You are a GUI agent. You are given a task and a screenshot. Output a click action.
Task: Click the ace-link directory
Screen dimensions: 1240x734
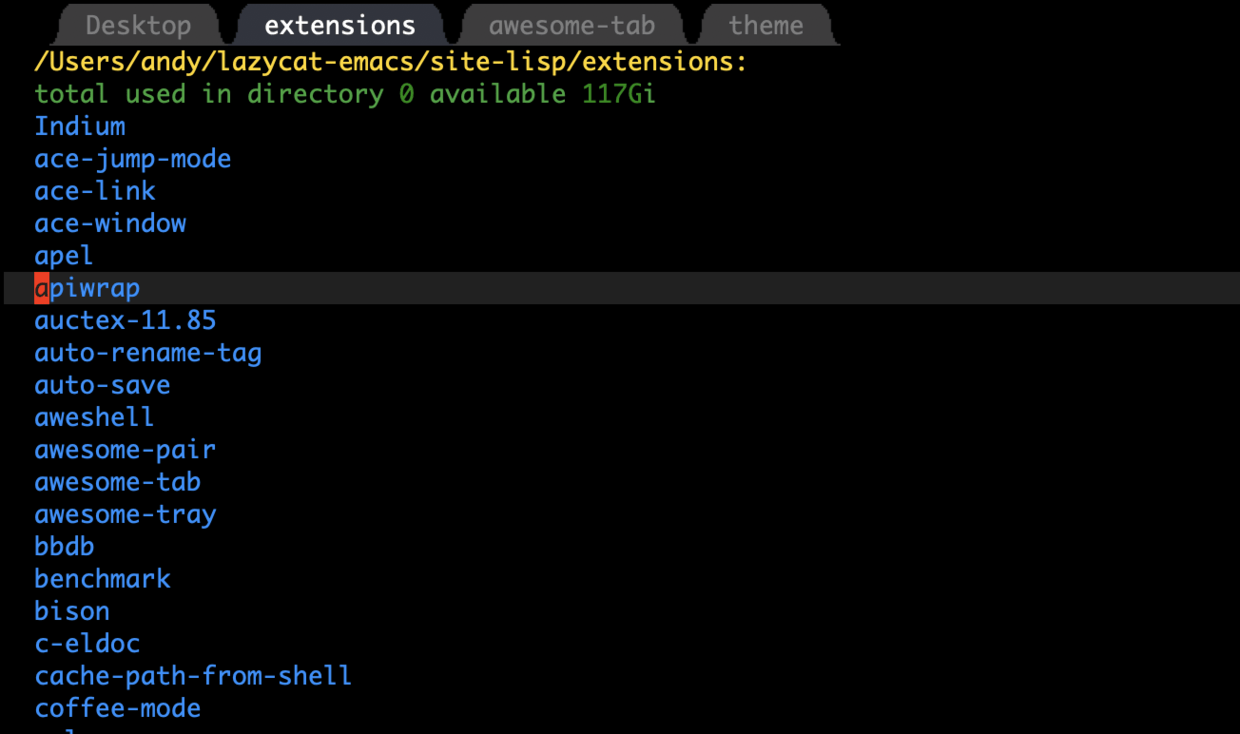95,191
